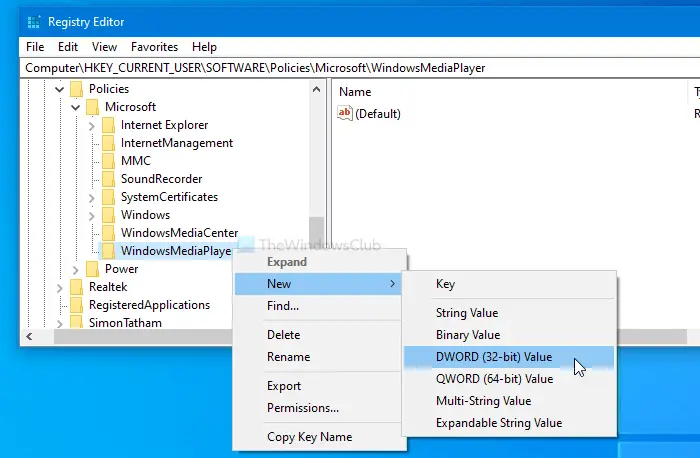Select Expandable String Value
Screen dimensions: 700x458
509,423
